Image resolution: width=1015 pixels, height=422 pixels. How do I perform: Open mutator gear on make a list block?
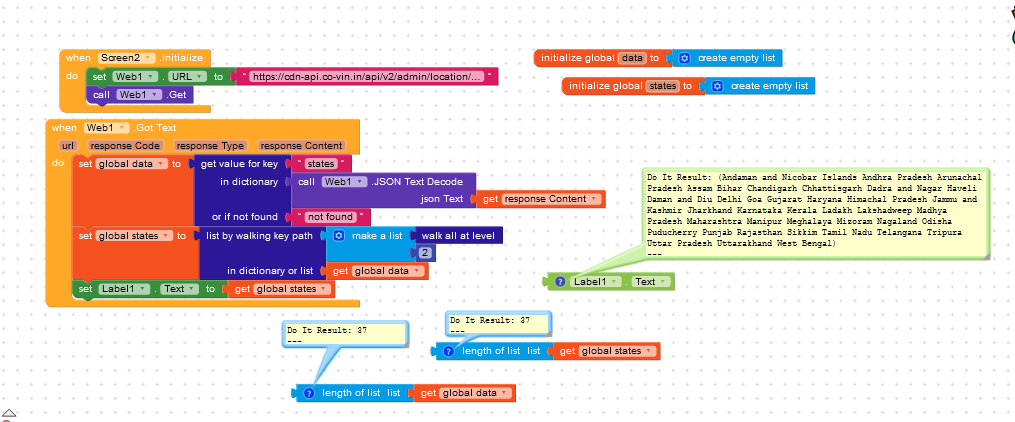point(338,236)
